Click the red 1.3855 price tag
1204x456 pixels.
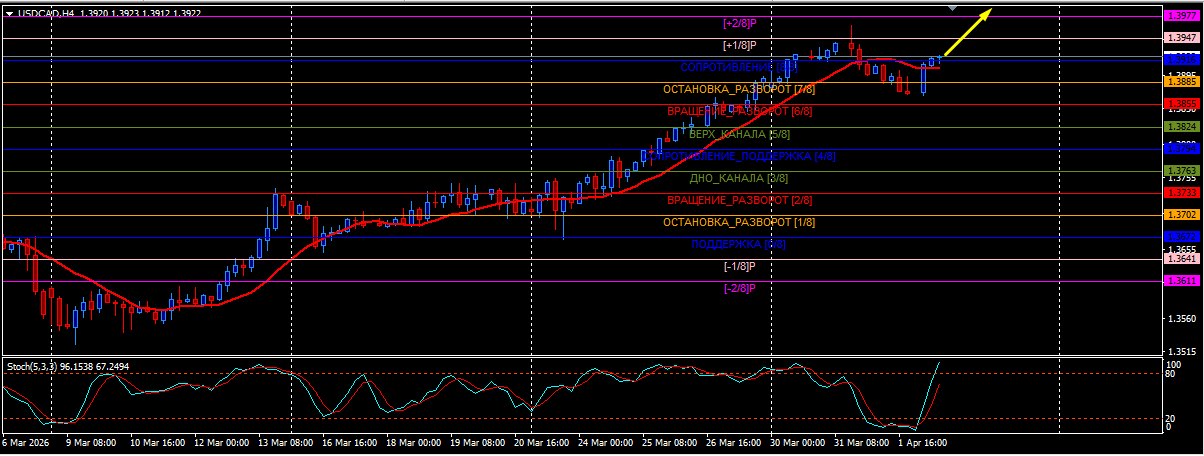[1181, 104]
